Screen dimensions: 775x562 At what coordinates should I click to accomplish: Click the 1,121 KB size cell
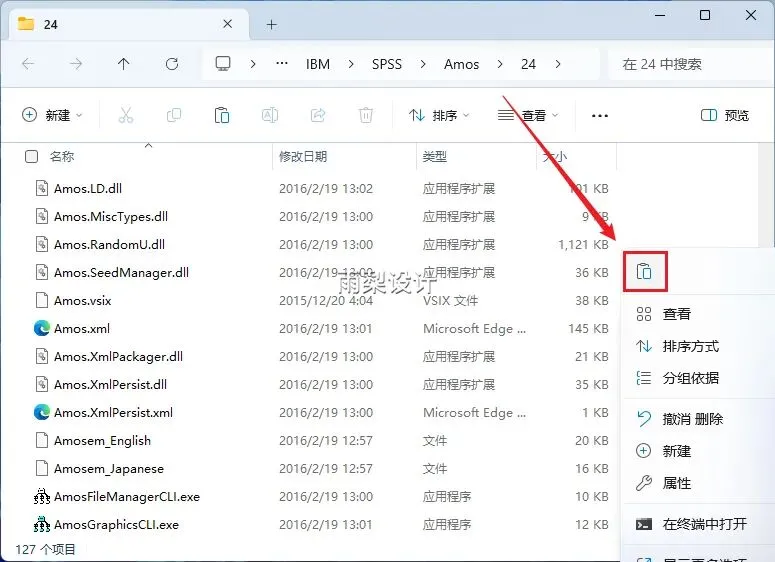583,245
